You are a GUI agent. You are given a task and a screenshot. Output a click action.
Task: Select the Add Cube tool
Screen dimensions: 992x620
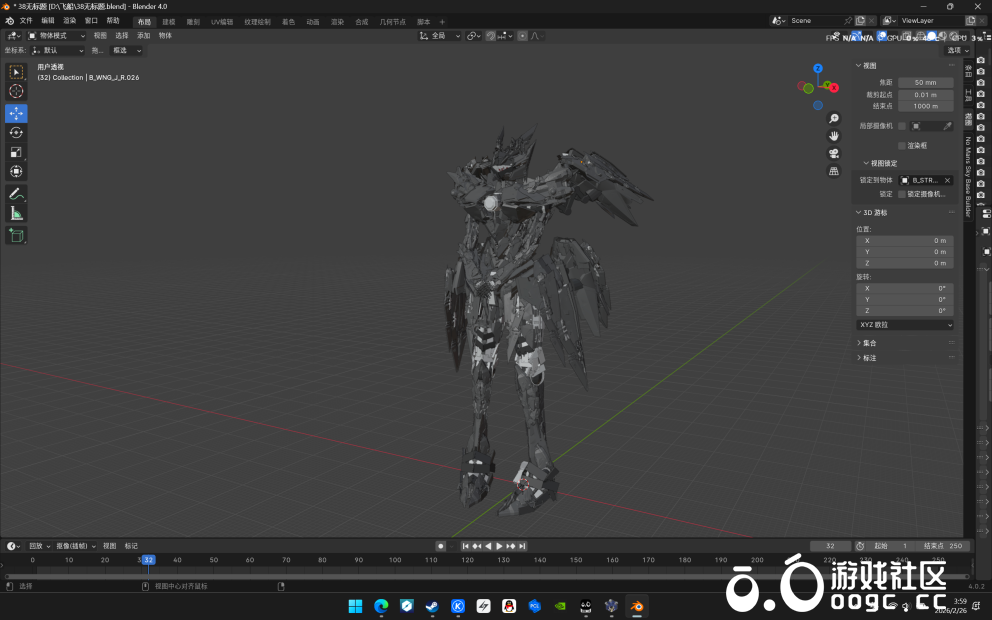point(16,235)
